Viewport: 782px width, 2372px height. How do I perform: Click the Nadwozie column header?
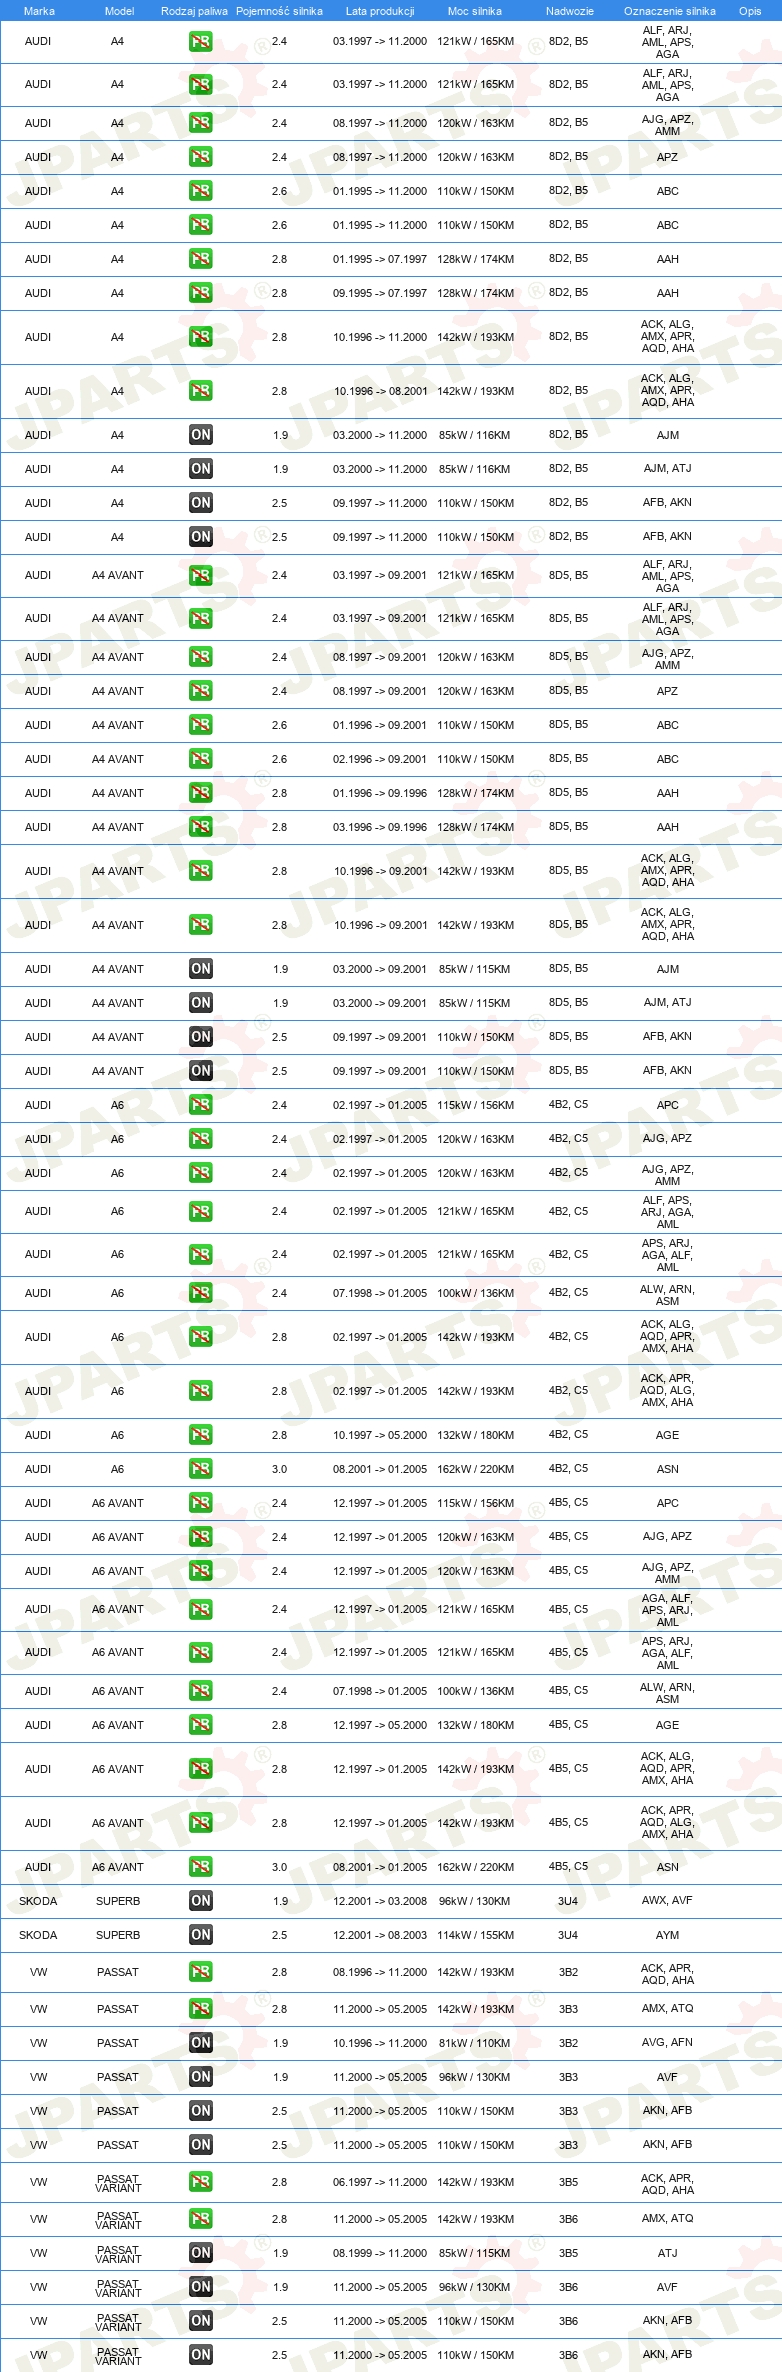(569, 11)
